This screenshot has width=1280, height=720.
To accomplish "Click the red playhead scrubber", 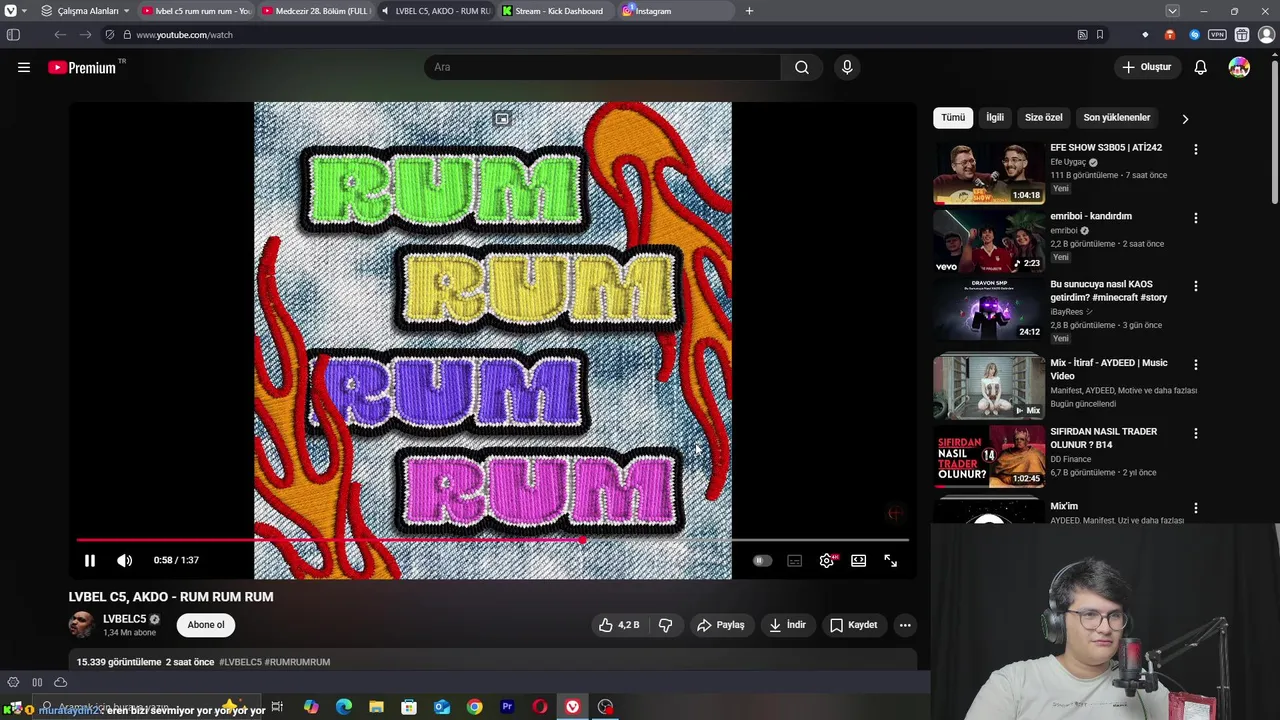I will (582, 540).
